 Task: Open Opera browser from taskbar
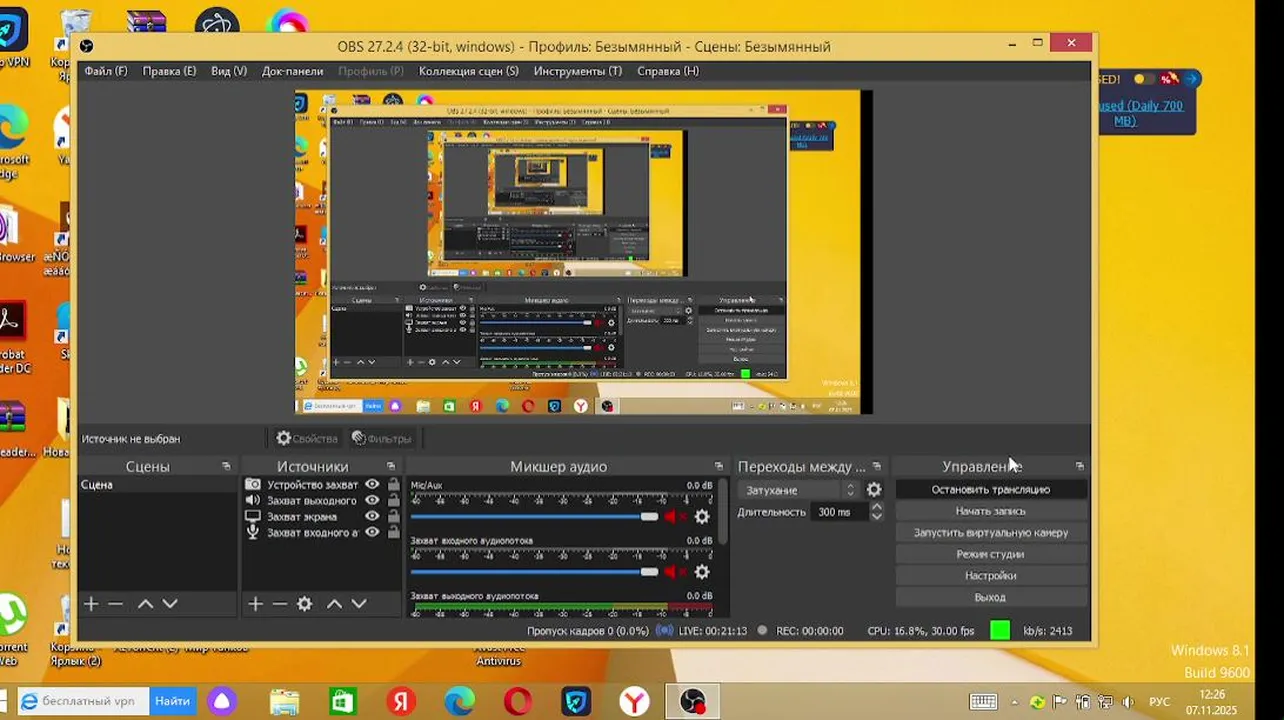coord(518,702)
